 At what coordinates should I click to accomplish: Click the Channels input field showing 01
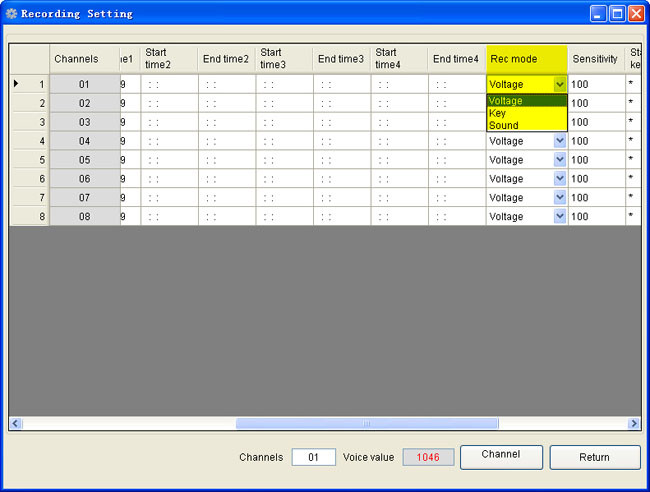[313, 457]
